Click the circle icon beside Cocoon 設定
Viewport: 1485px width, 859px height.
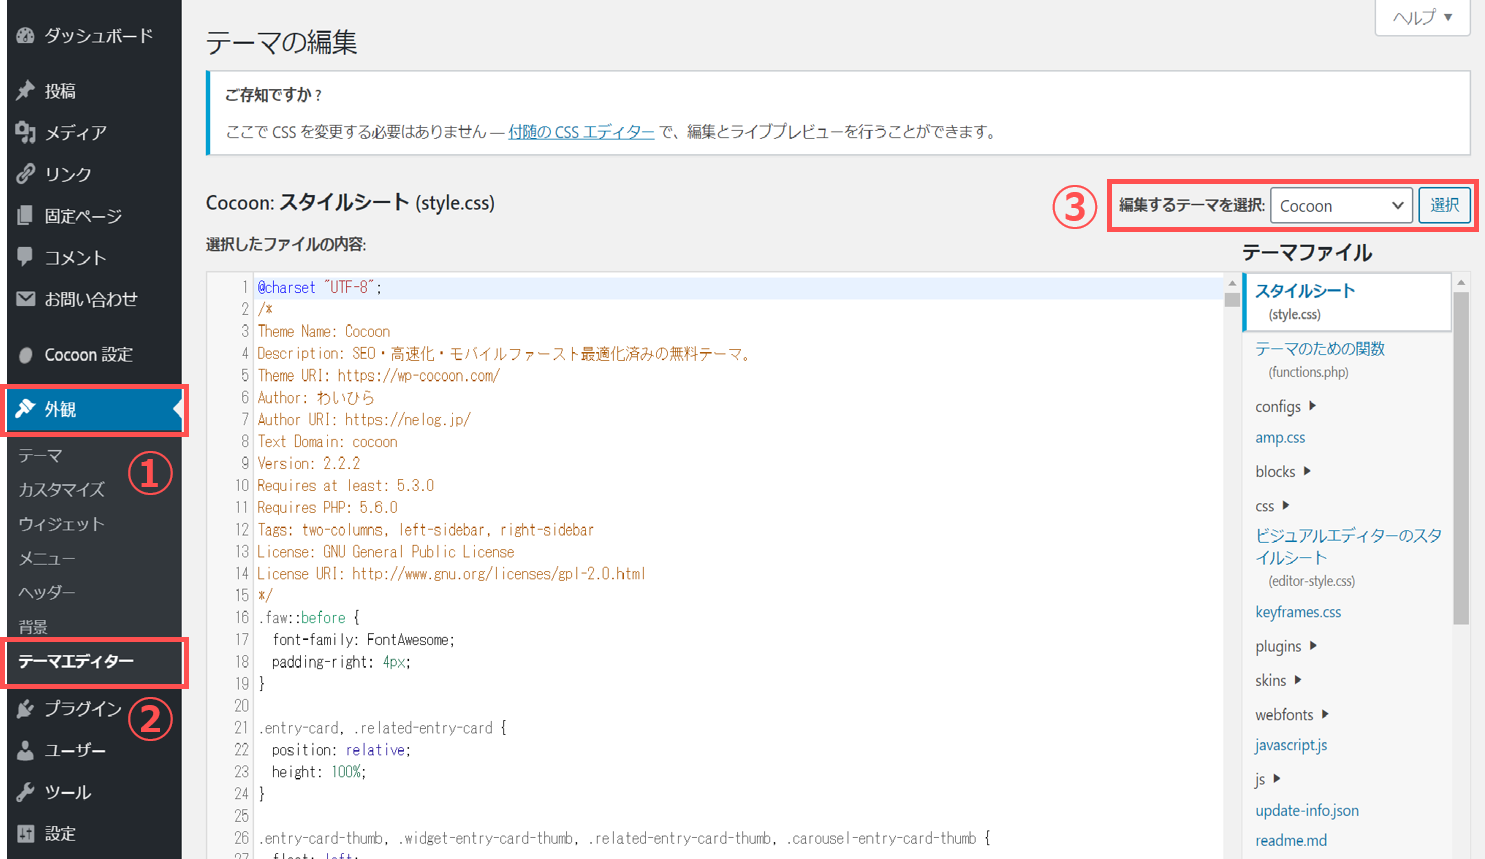pos(26,355)
